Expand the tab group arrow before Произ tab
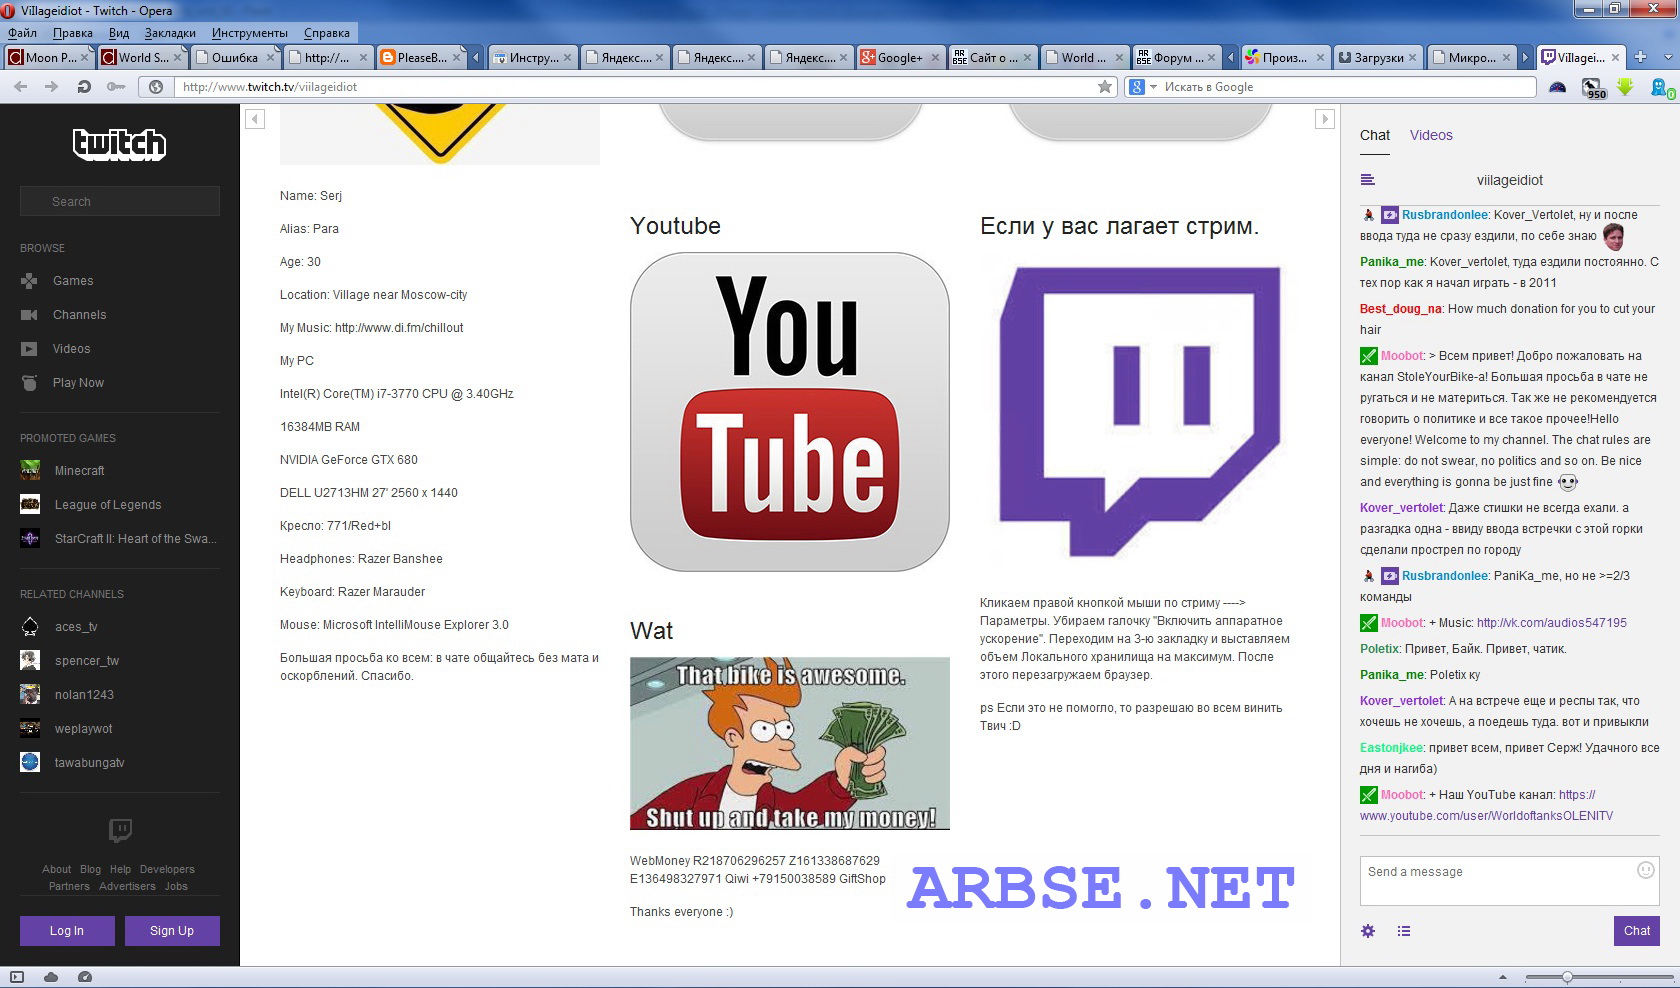The image size is (1680, 988). [1231, 58]
